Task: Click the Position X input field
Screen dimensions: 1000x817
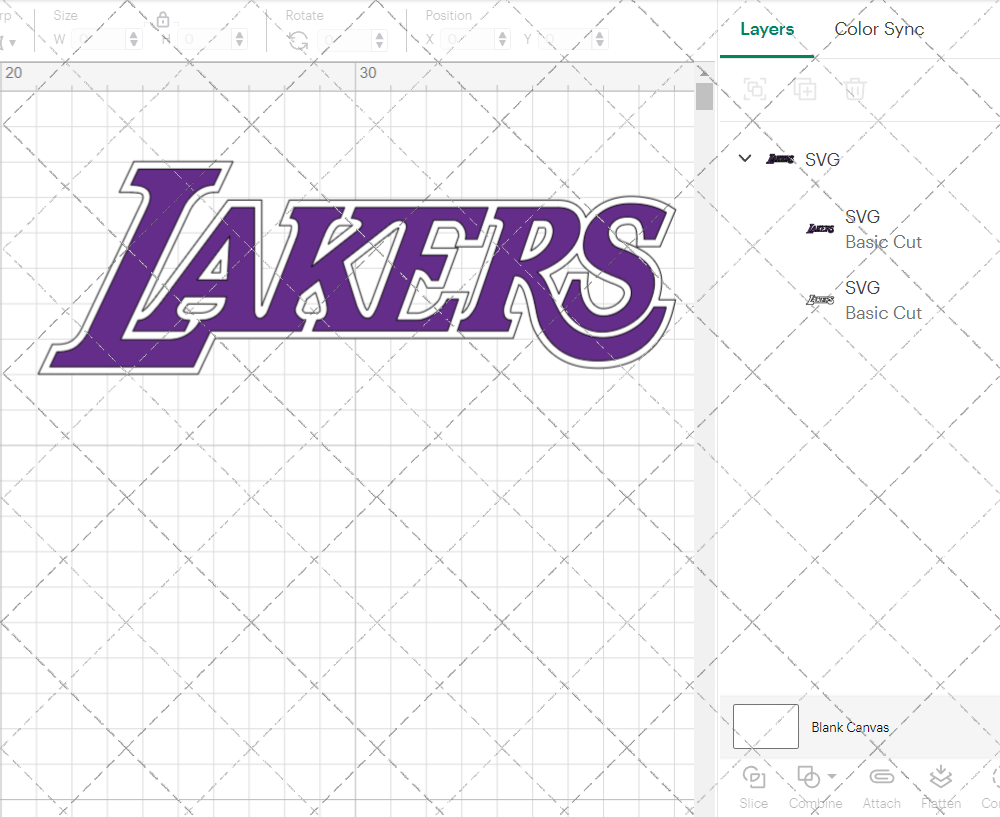Action: pyautogui.click(x=468, y=40)
